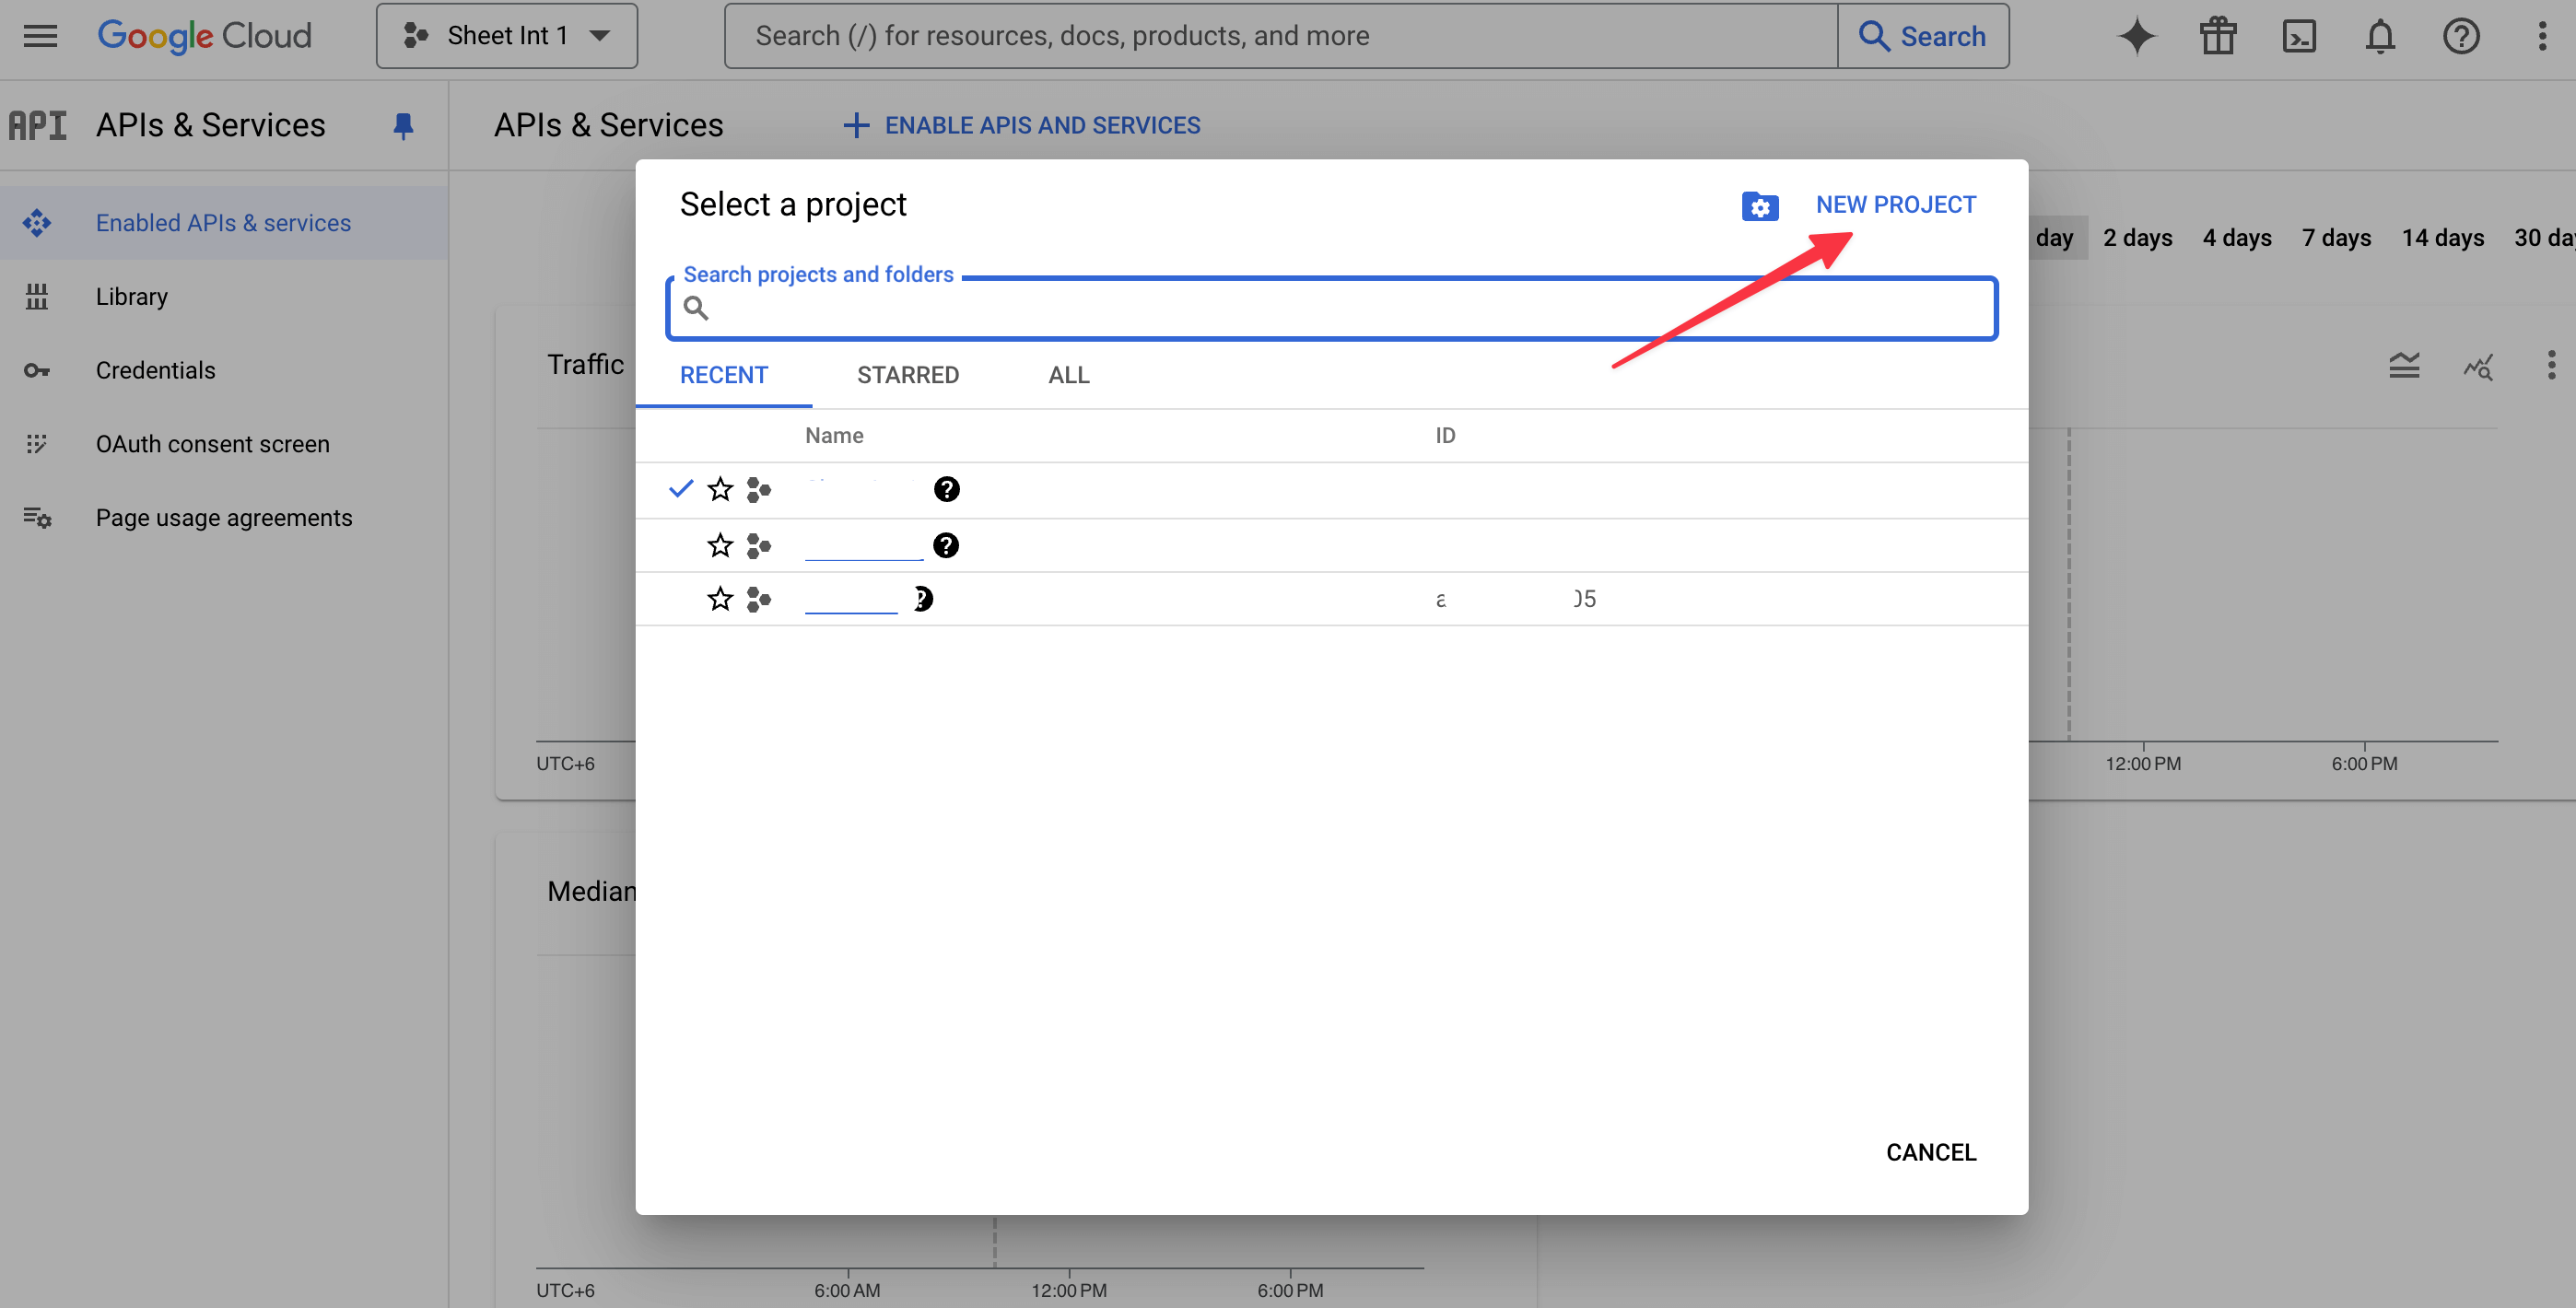Open the top bar vertical dots menu
Image resolution: width=2576 pixels, height=1308 pixels.
[2542, 36]
